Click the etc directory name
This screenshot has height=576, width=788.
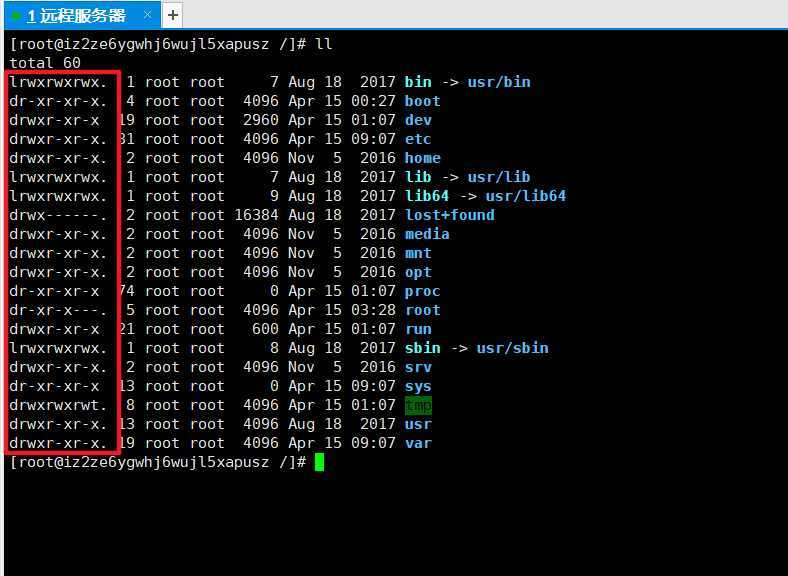pyautogui.click(x=418, y=139)
